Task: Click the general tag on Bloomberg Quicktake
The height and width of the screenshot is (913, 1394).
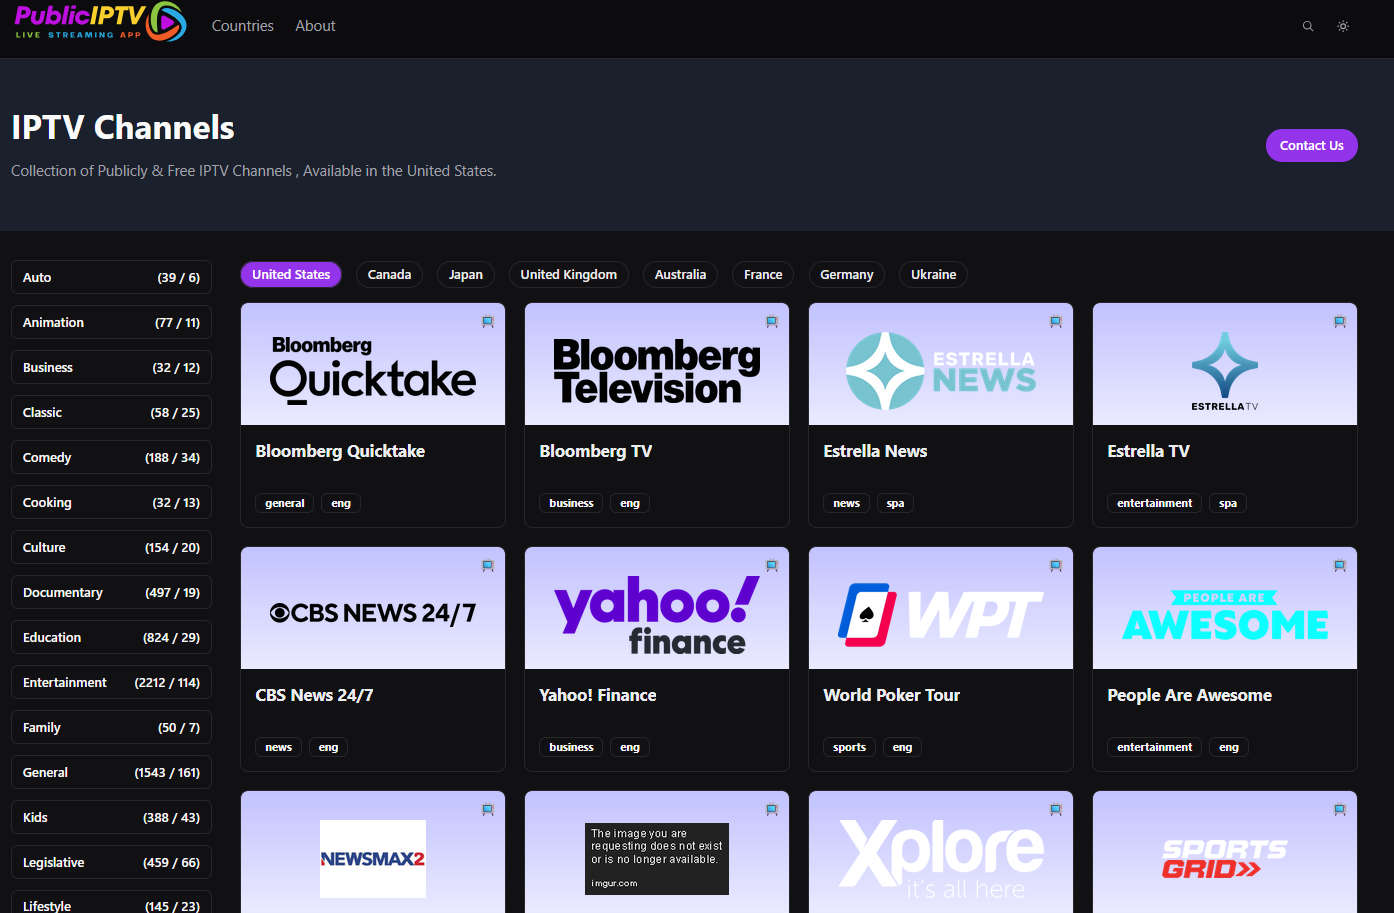Action: click(x=284, y=503)
